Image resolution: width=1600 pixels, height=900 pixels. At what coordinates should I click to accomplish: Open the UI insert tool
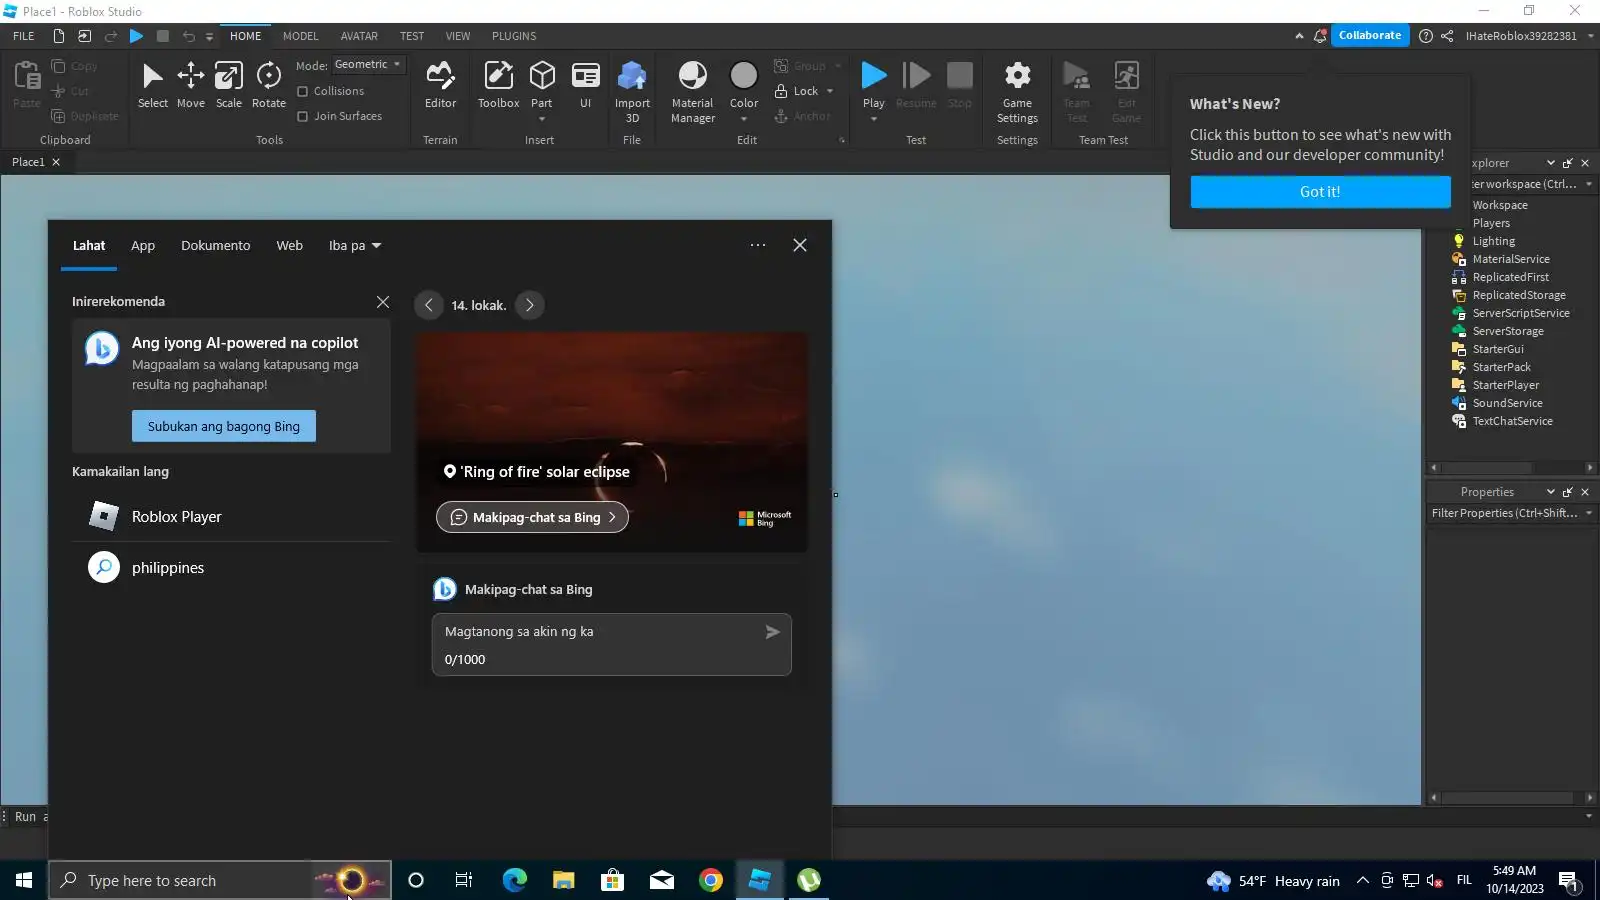point(586,85)
